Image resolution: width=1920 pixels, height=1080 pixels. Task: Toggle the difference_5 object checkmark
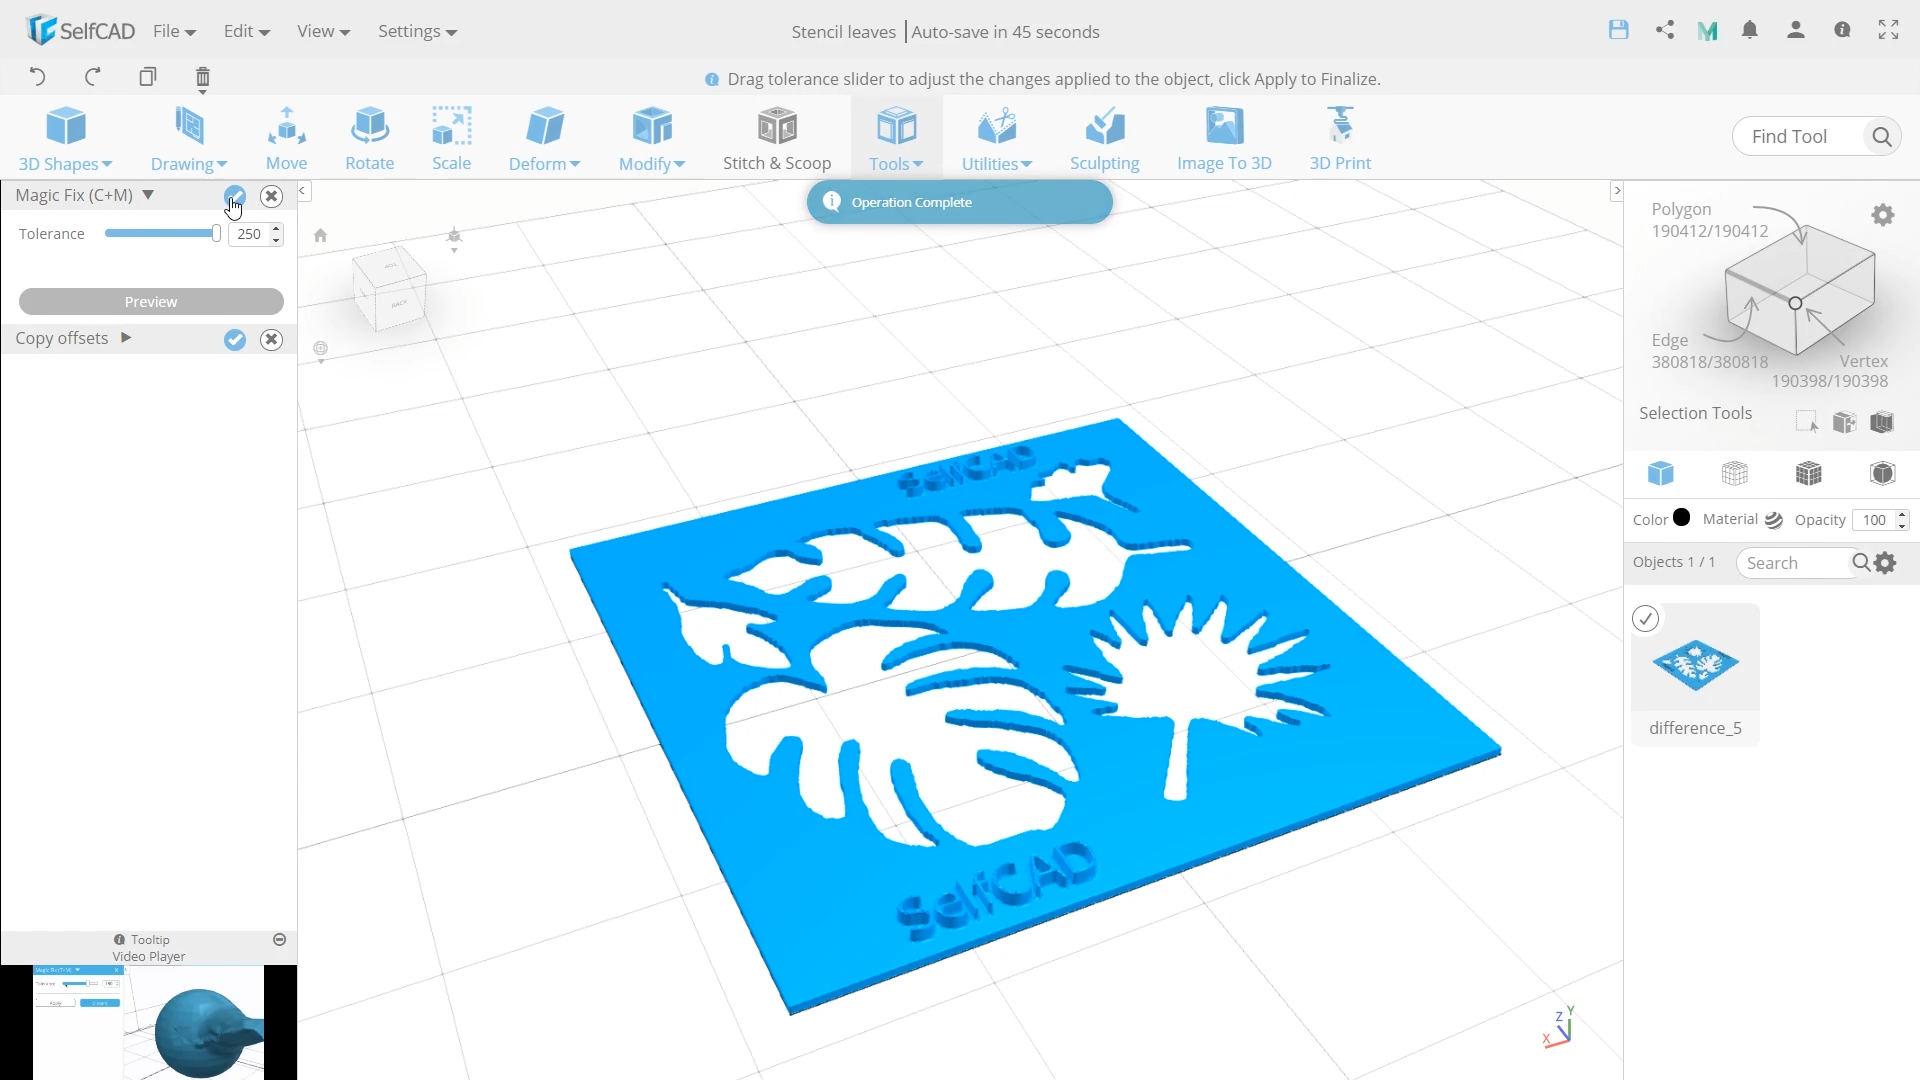pos(1646,619)
